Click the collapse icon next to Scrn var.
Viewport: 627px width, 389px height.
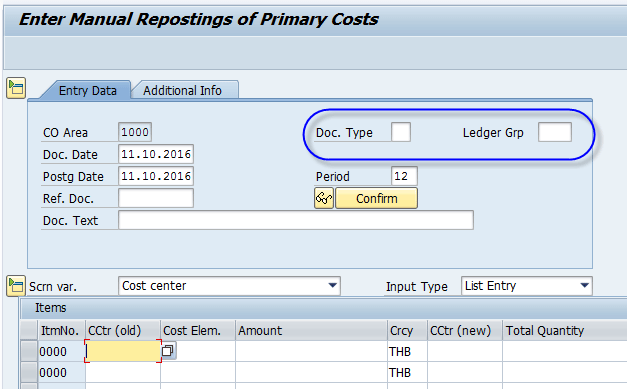(16, 286)
